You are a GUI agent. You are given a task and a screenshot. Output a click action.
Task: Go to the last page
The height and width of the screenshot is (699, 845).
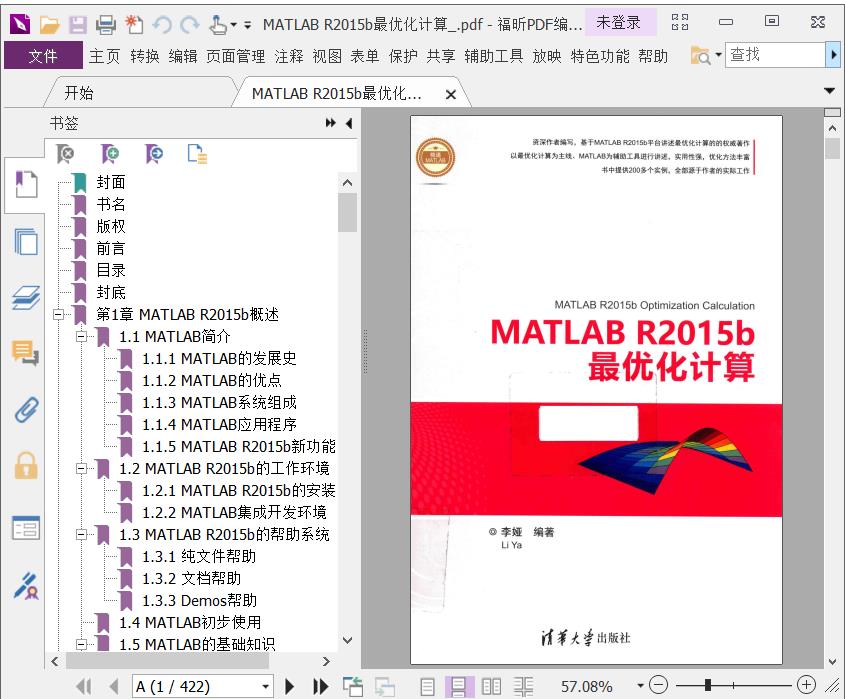[321, 687]
